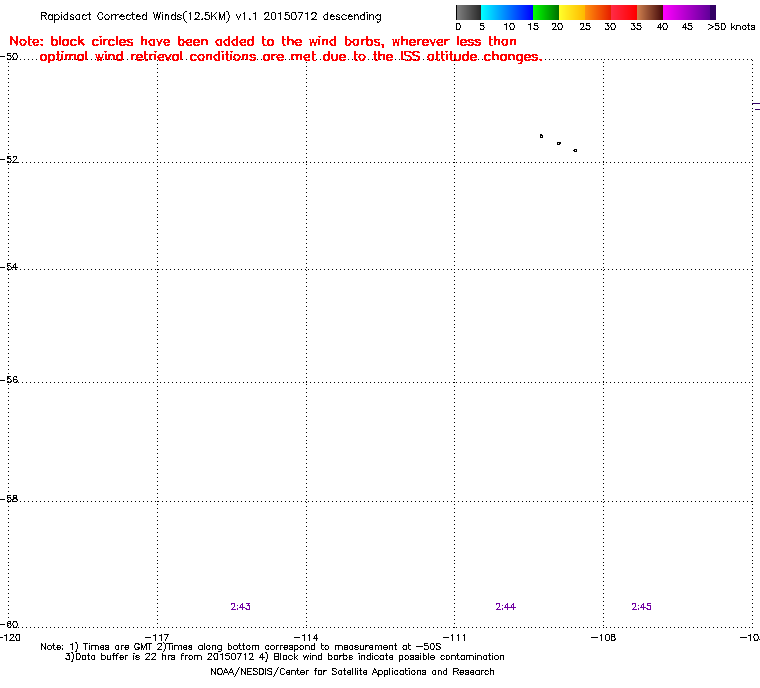Click the -108 longitude axis label

point(603,638)
